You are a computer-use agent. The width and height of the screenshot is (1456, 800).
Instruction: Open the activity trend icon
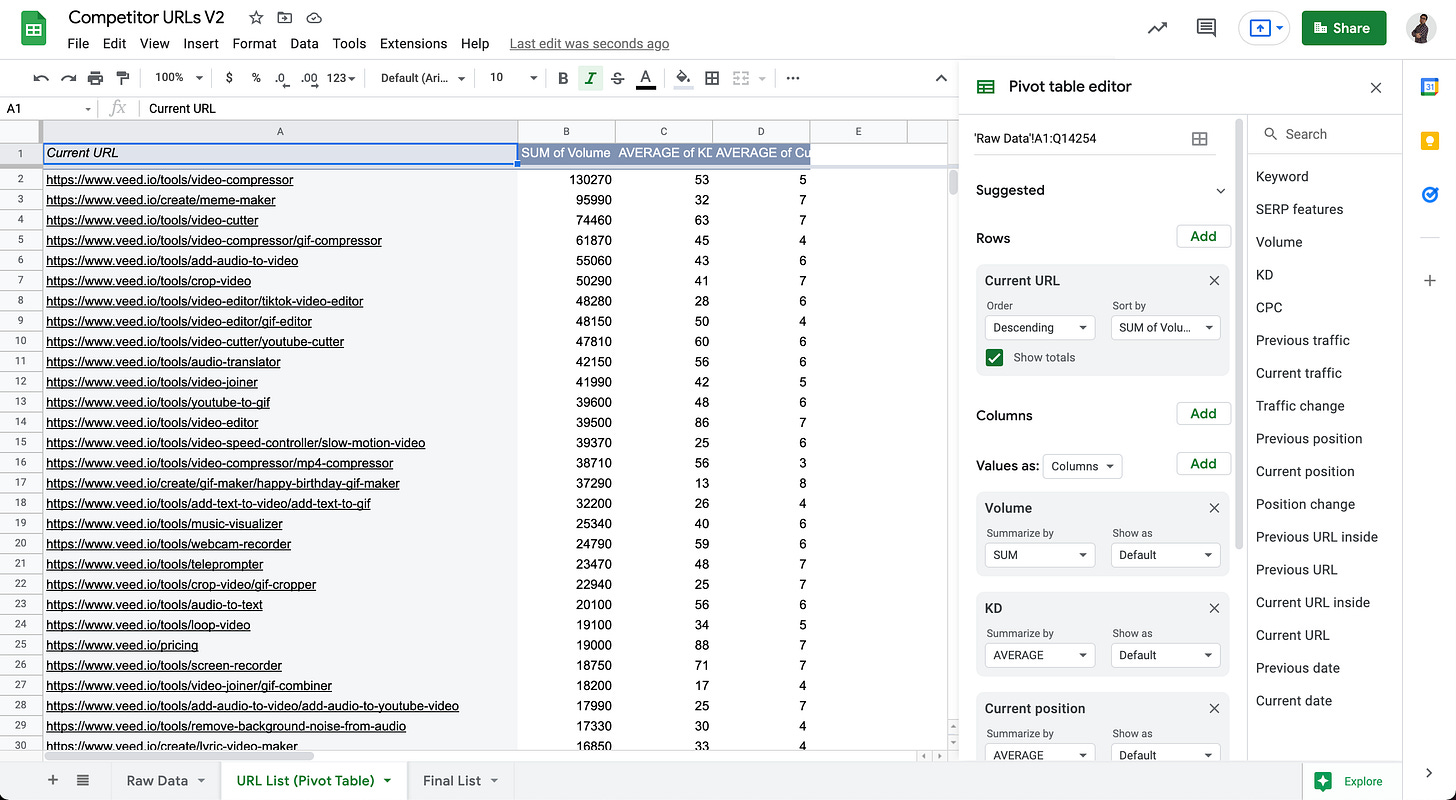1157,28
